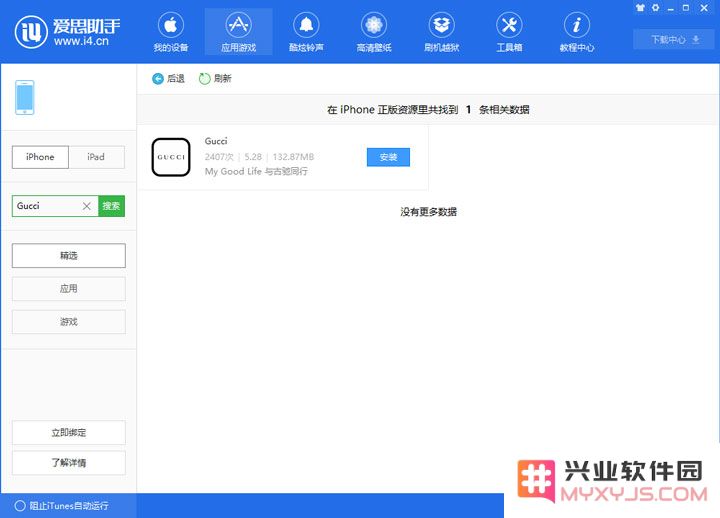
Task: Select the 应用 apps category
Action: 68,289
